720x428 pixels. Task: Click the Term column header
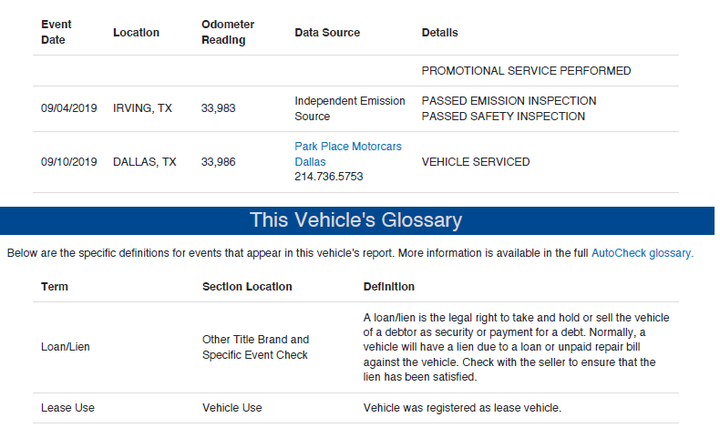54,287
